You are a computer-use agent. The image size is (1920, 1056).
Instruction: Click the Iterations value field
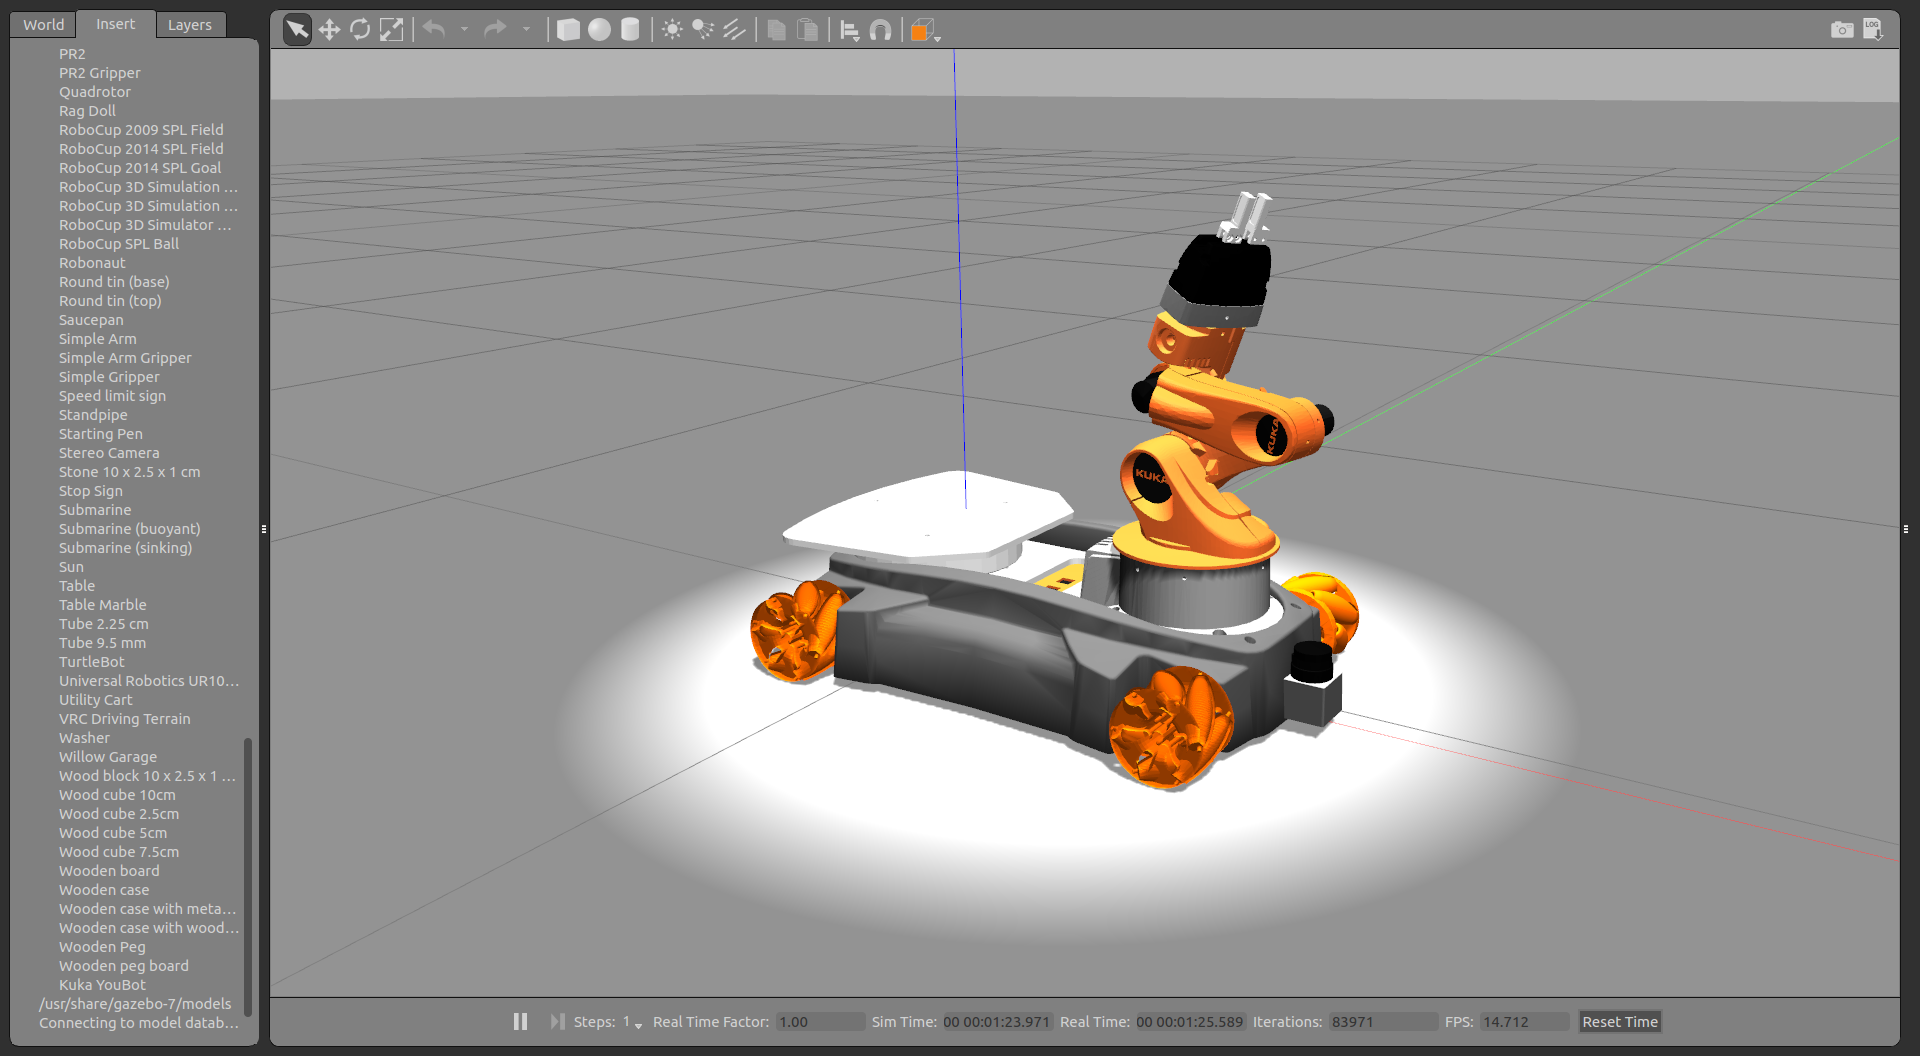[1383, 1022]
